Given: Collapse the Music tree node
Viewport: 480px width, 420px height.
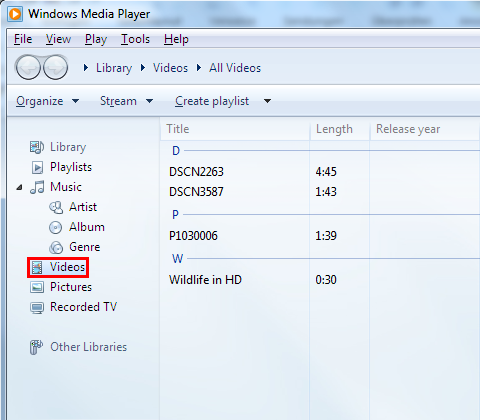Looking at the screenshot, I should coord(19,188).
